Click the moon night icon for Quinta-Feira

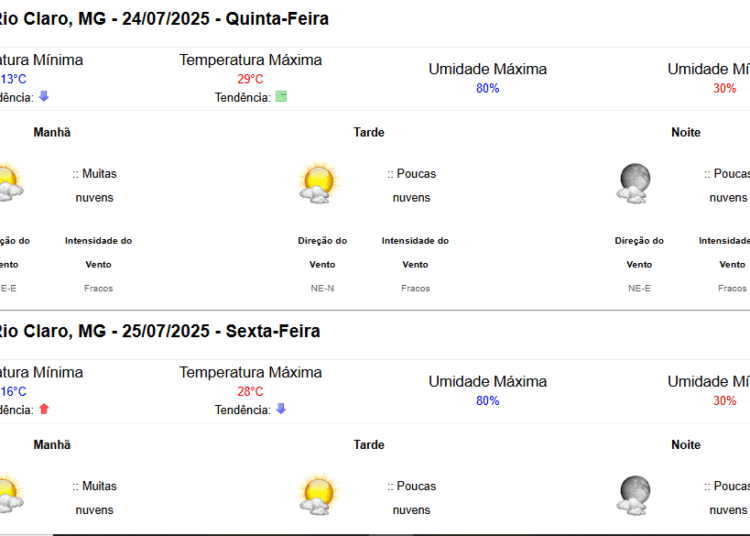click(x=634, y=184)
